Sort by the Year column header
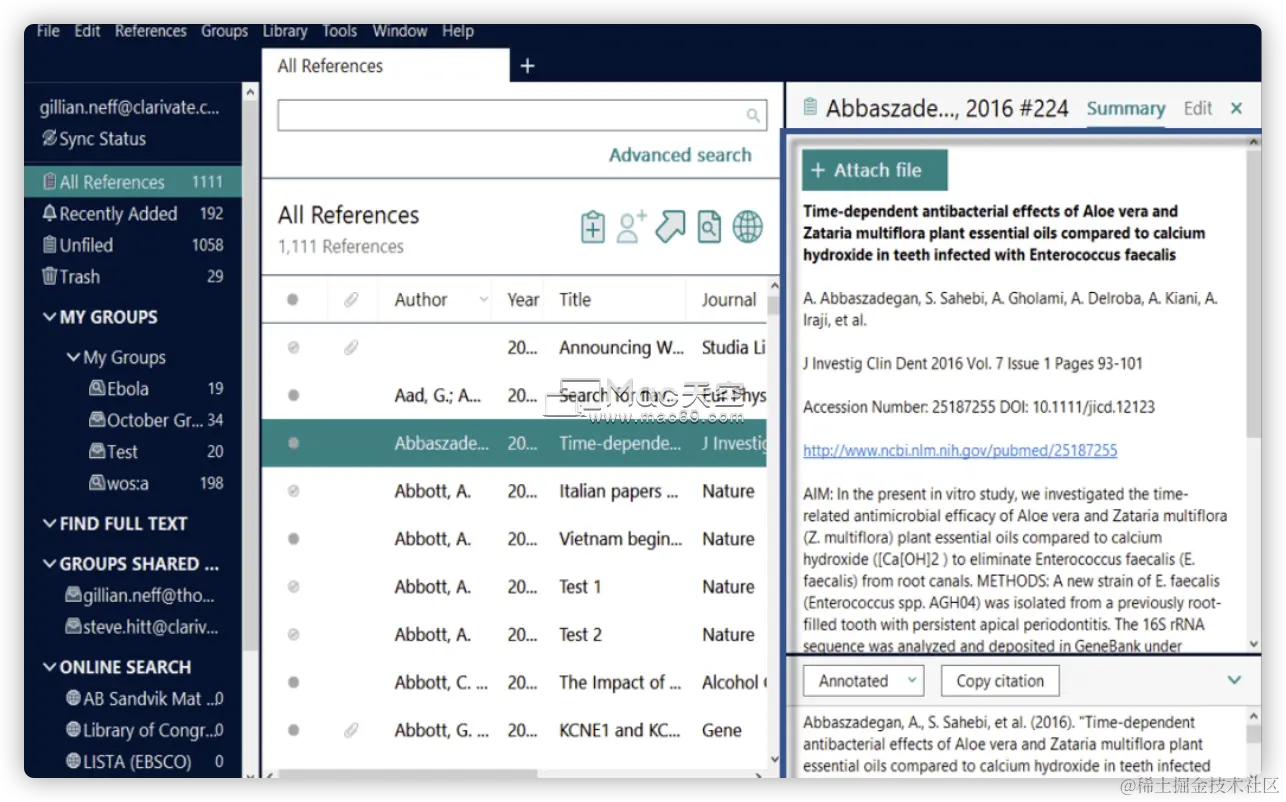 (x=522, y=300)
